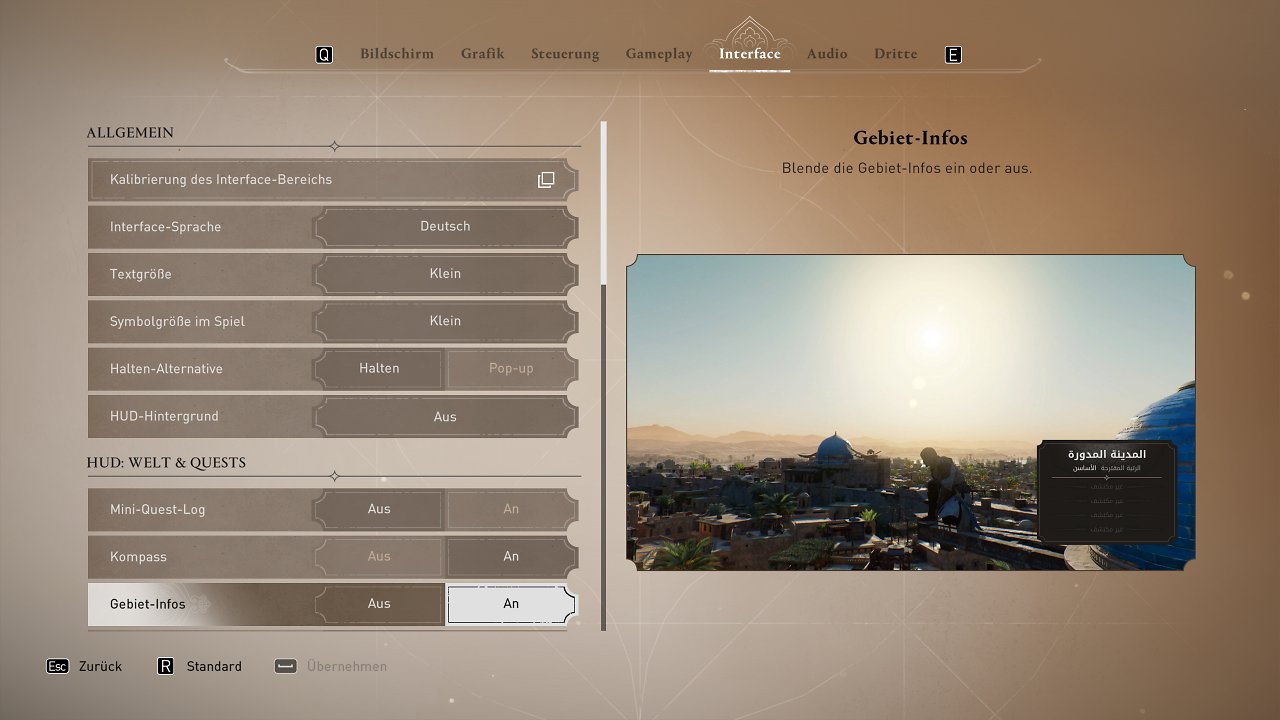Open the Bildschirm tab
The height and width of the screenshot is (720, 1280).
point(397,54)
